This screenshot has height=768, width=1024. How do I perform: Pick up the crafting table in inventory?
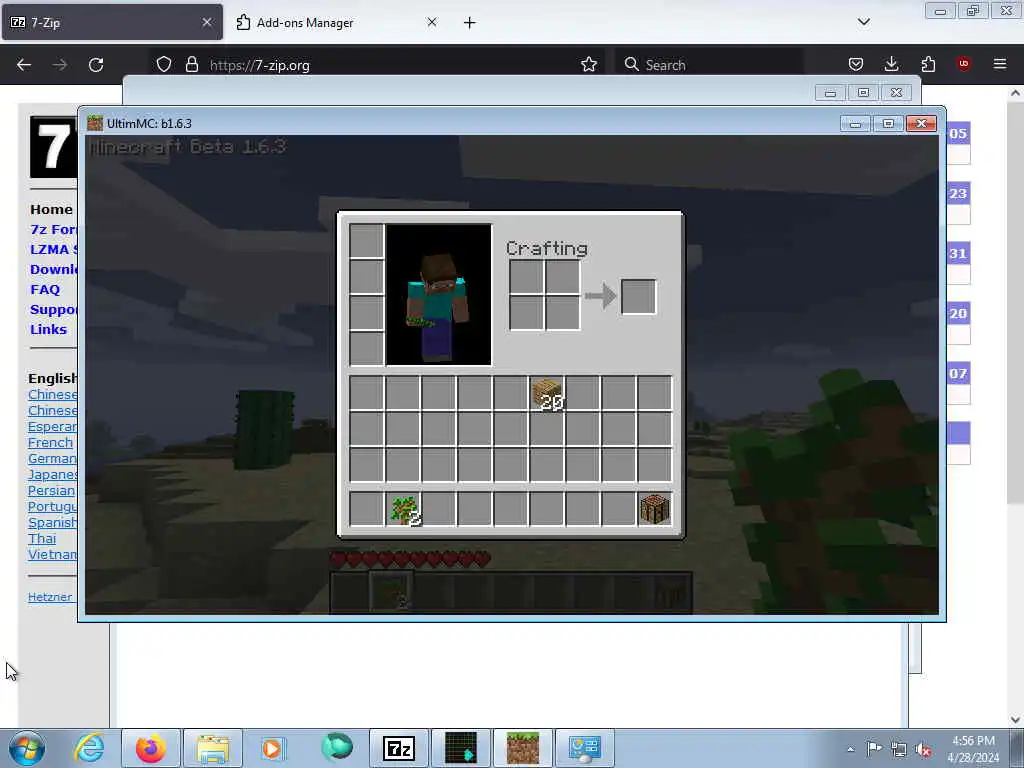pos(654,509)
